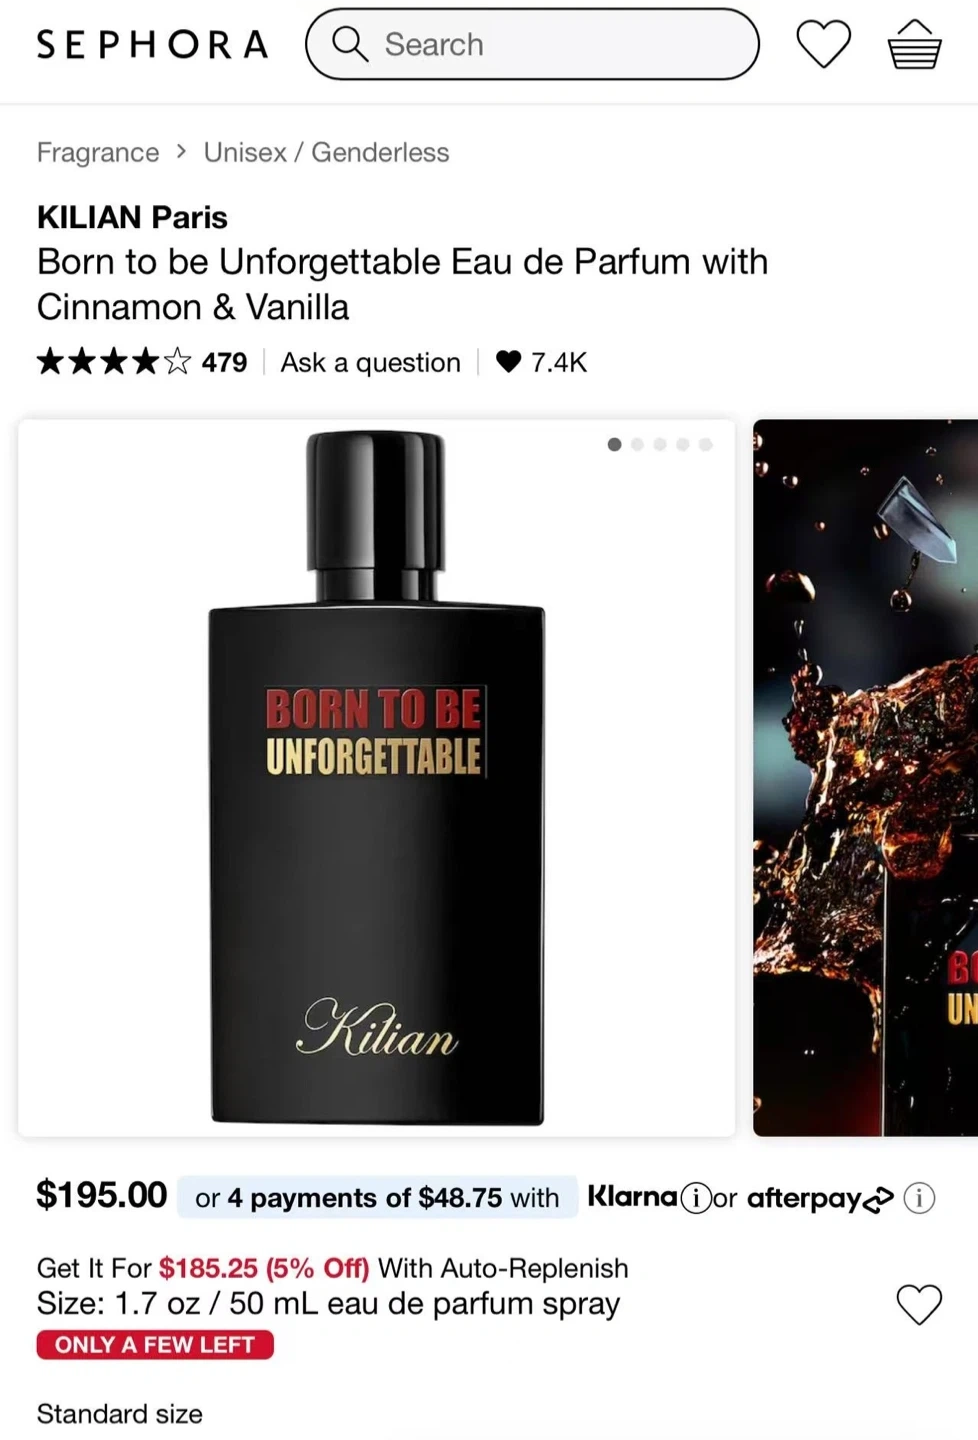Click into the Search input field

point(532,44)
